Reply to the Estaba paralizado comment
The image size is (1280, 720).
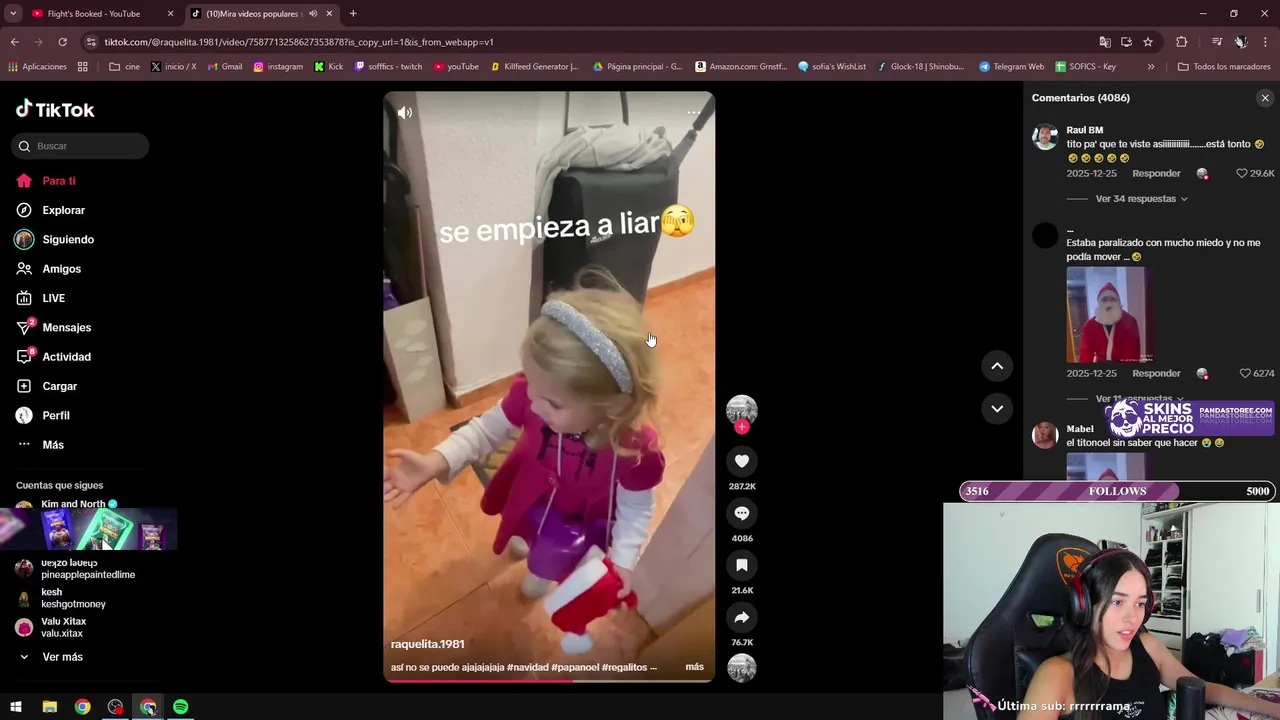(1156, 374)
